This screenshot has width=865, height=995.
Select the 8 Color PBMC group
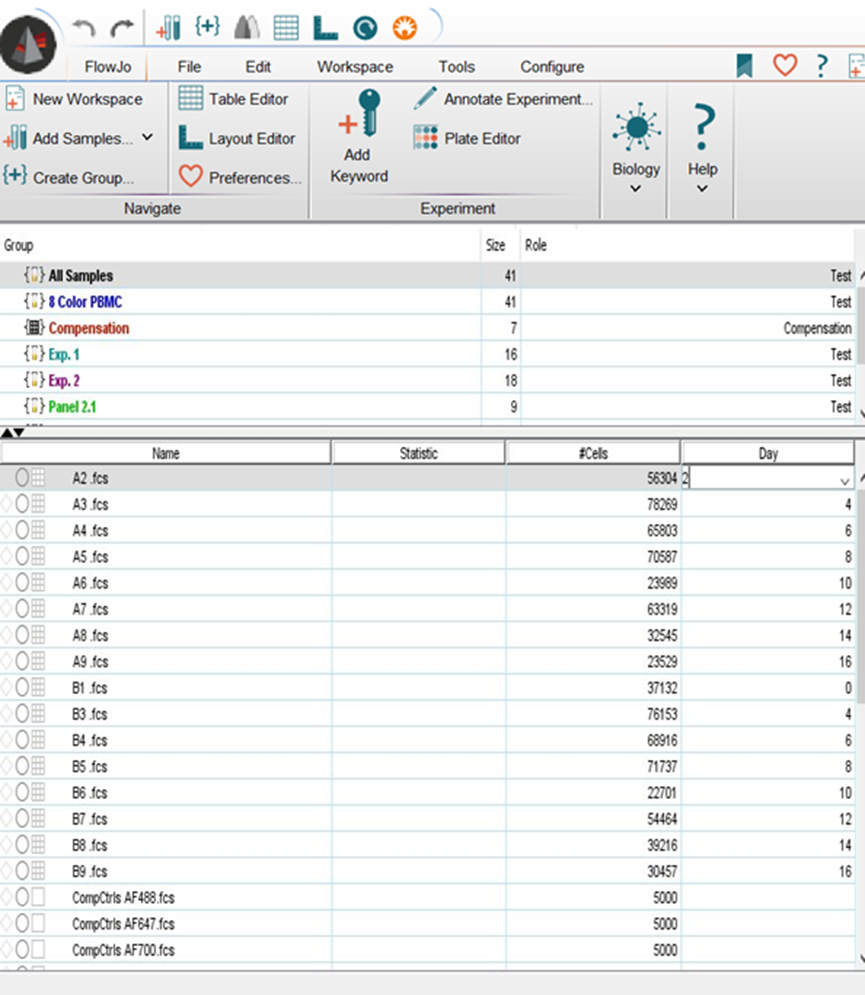tap(85, 301)
